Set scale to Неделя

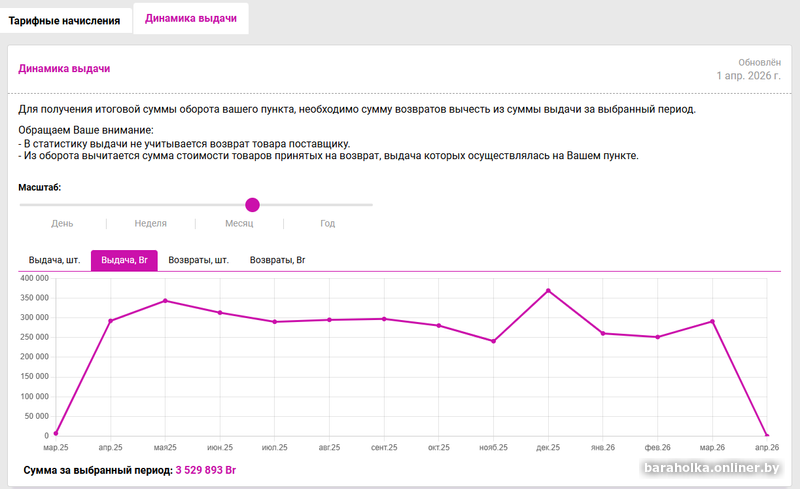[150, 224]
